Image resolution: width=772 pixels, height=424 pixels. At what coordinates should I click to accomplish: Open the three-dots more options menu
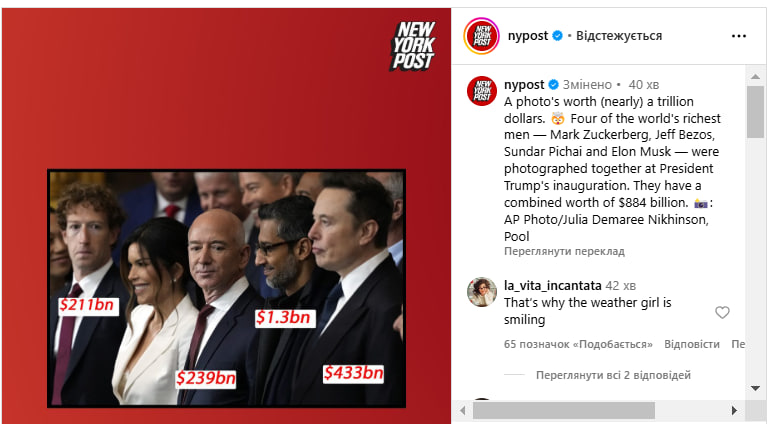coord(739,36)
